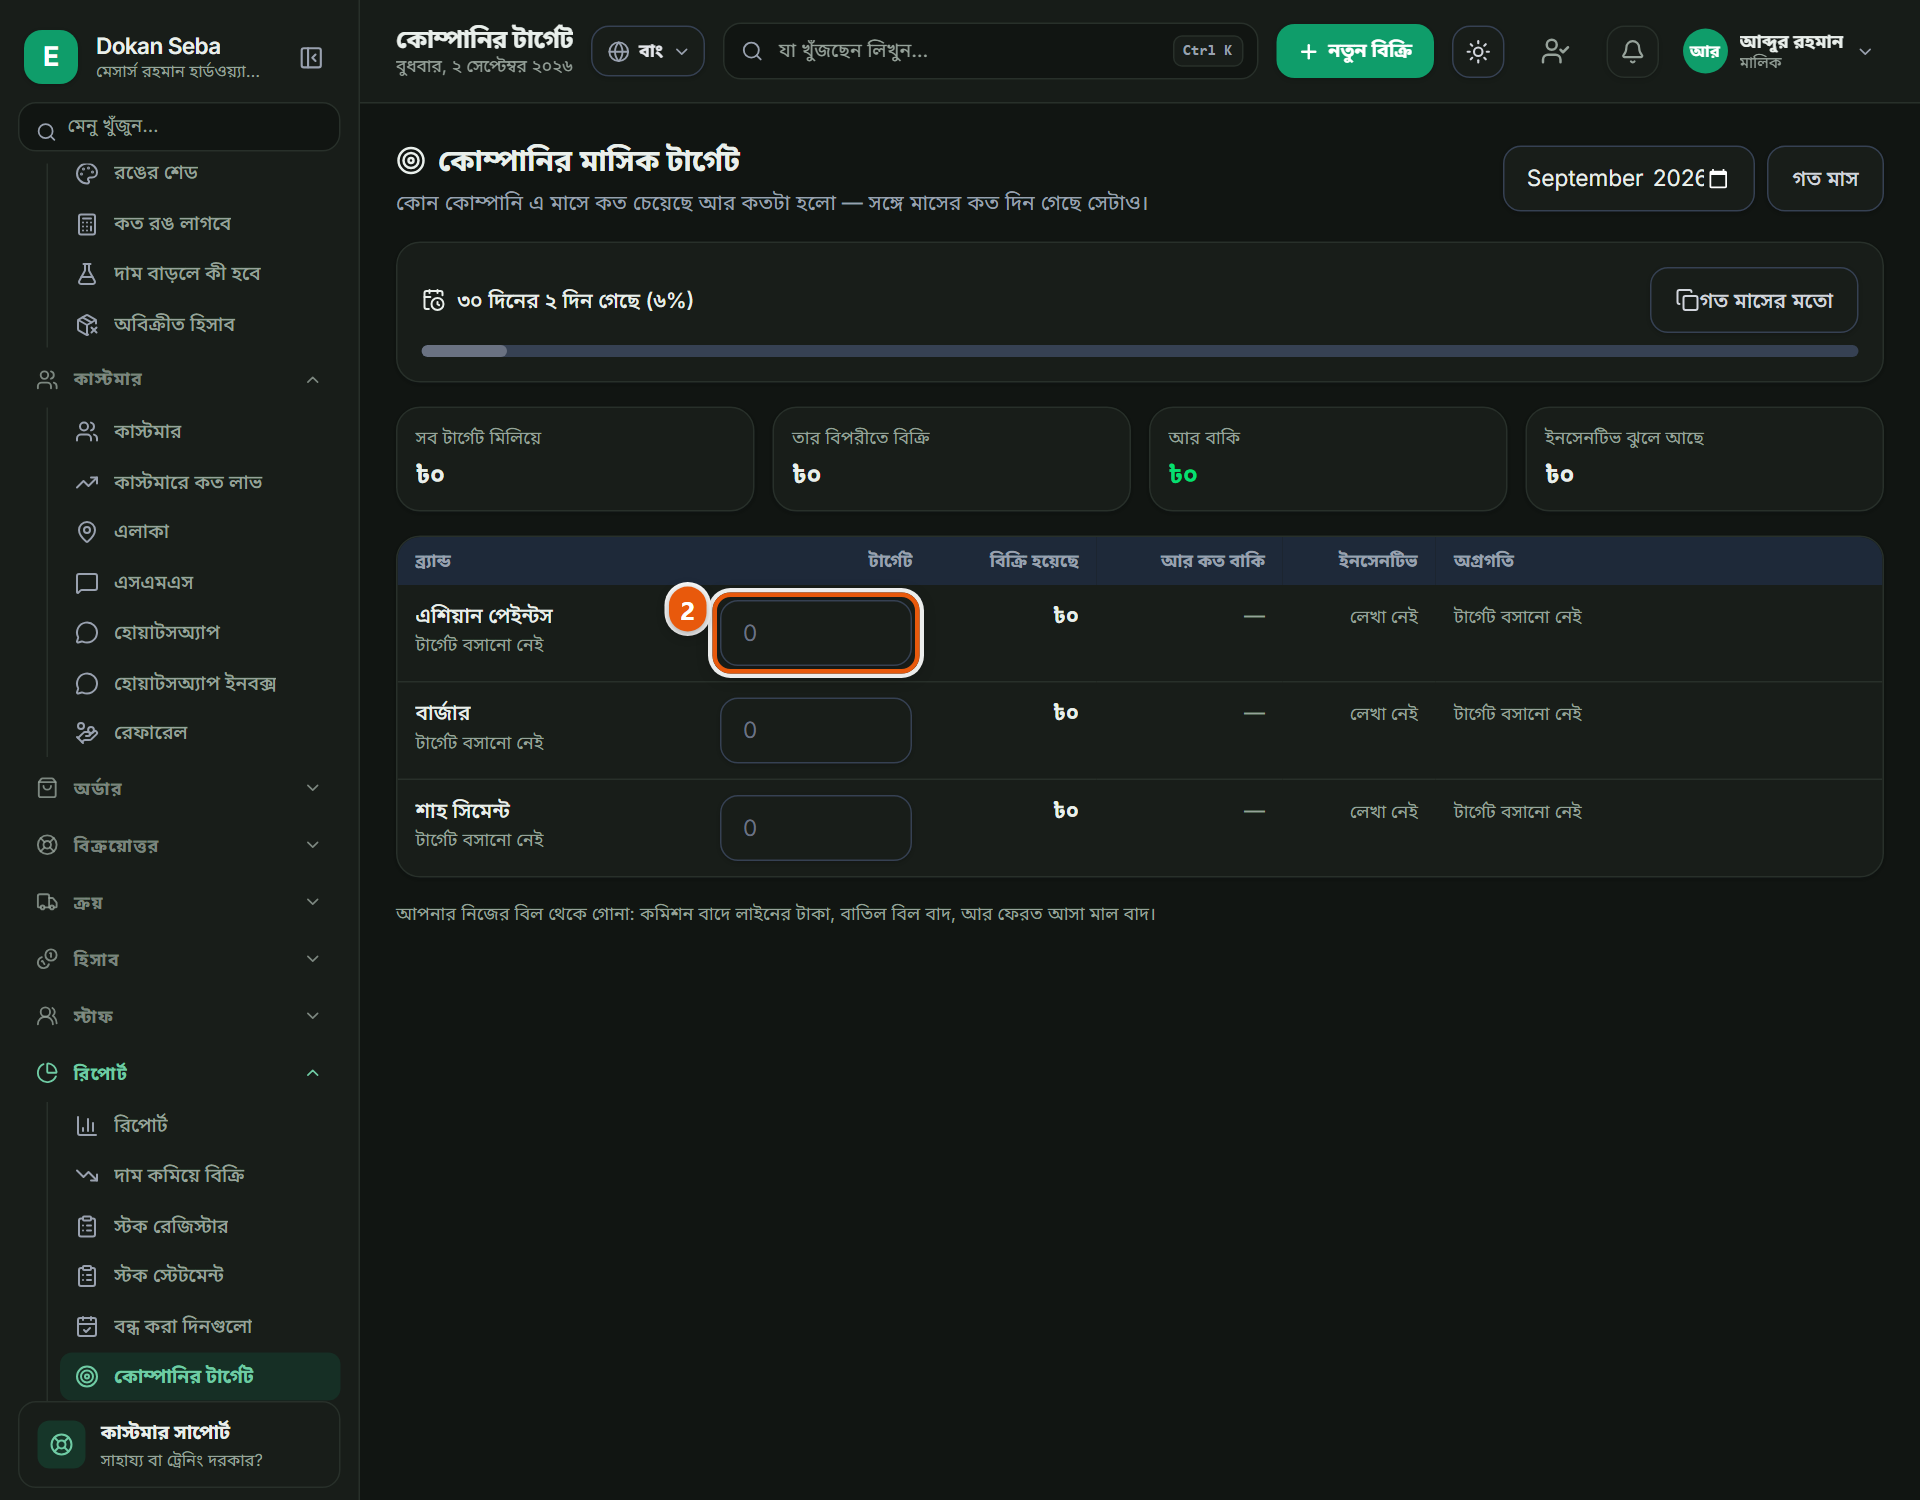Click the top search box 'যা খুঁজছেন লিখুন'
This screenshot has height=1500, width=1920.
[x=990, y=51]
